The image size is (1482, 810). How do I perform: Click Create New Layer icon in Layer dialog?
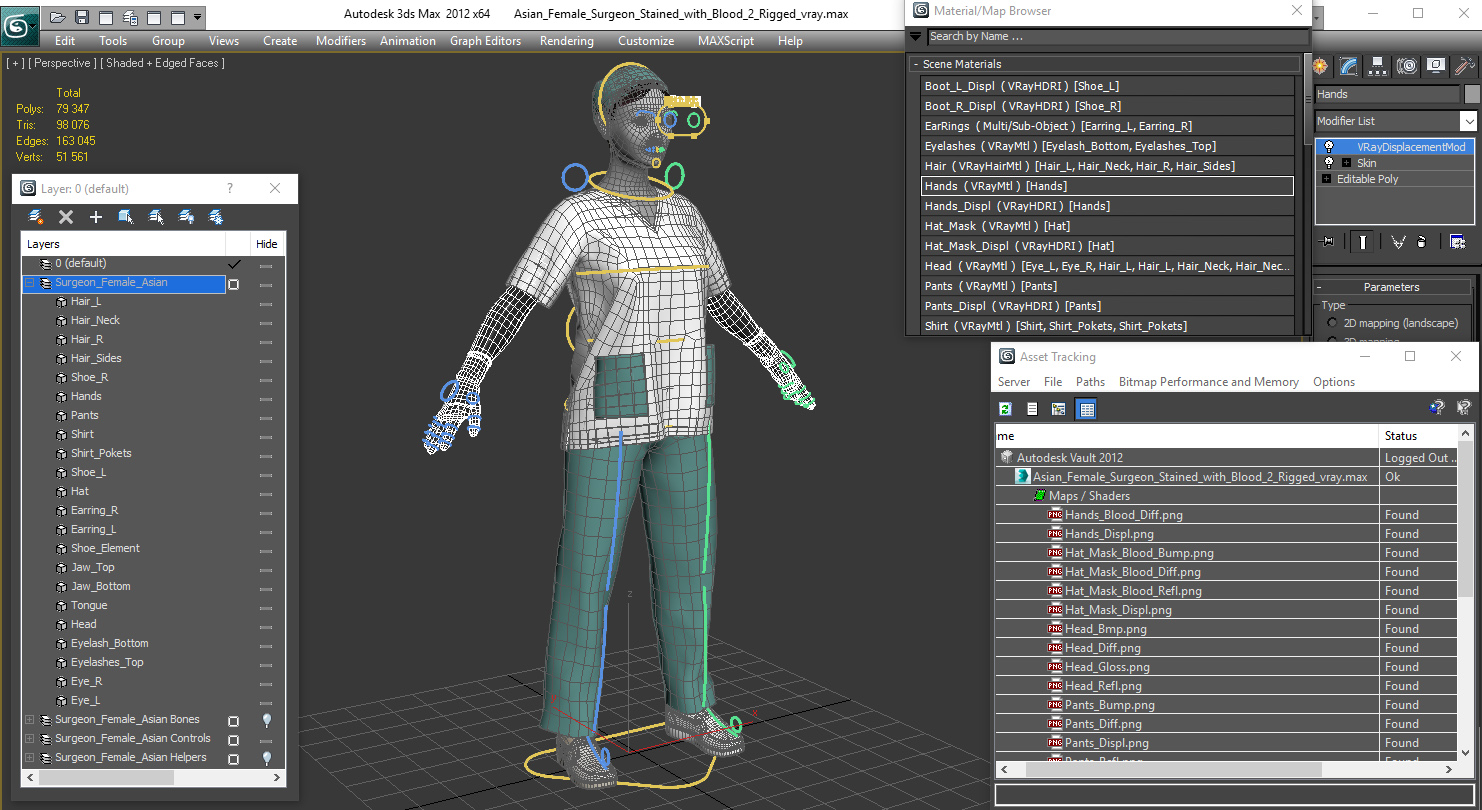coord(36,217)
